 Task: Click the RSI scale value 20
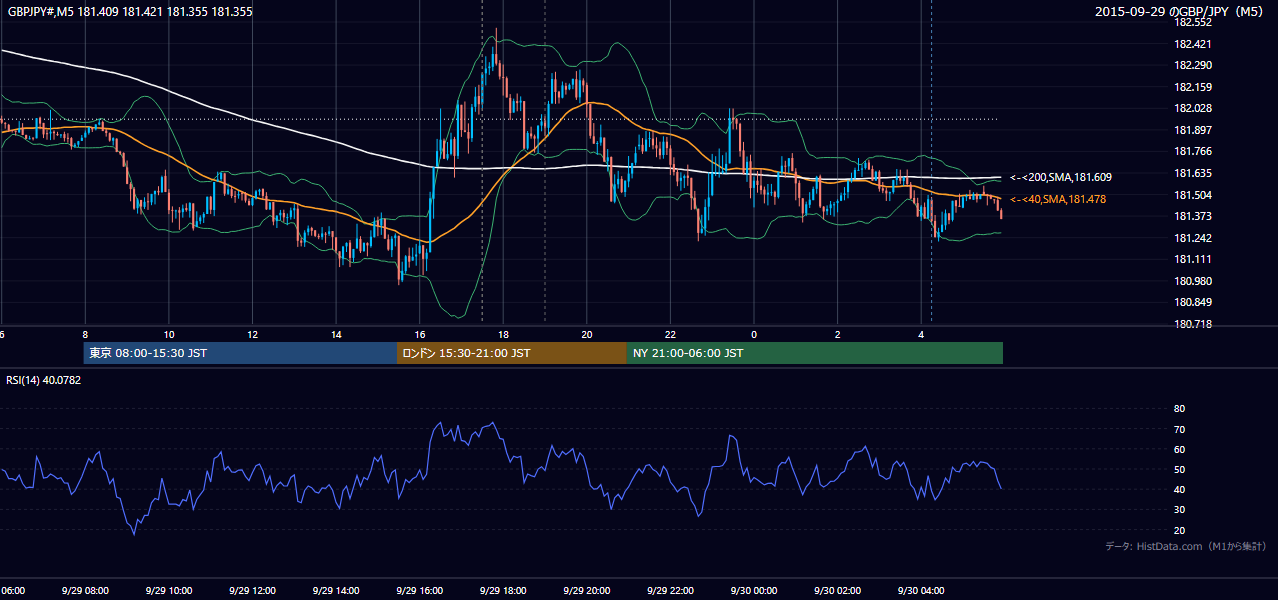(1179, 530)
